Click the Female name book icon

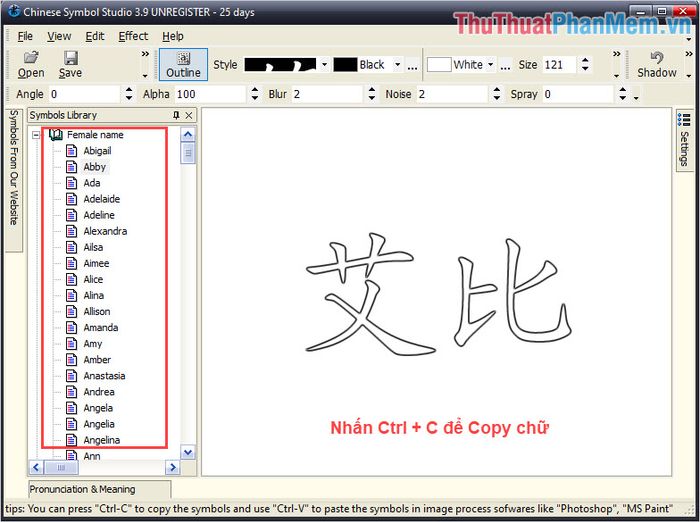[x=56, y=134]
